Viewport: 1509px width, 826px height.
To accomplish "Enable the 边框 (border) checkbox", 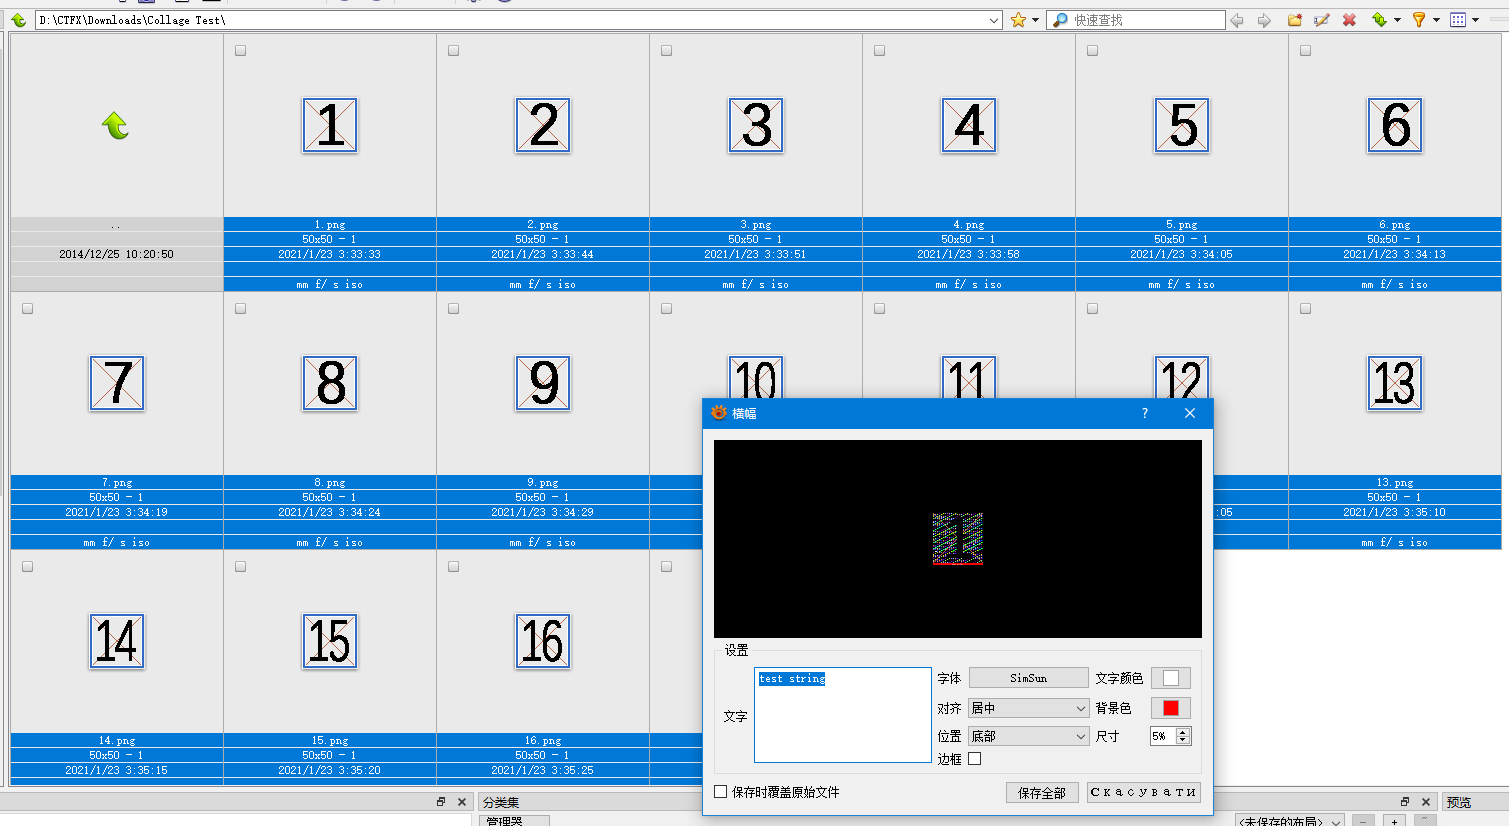I will (x=975, y=759).
